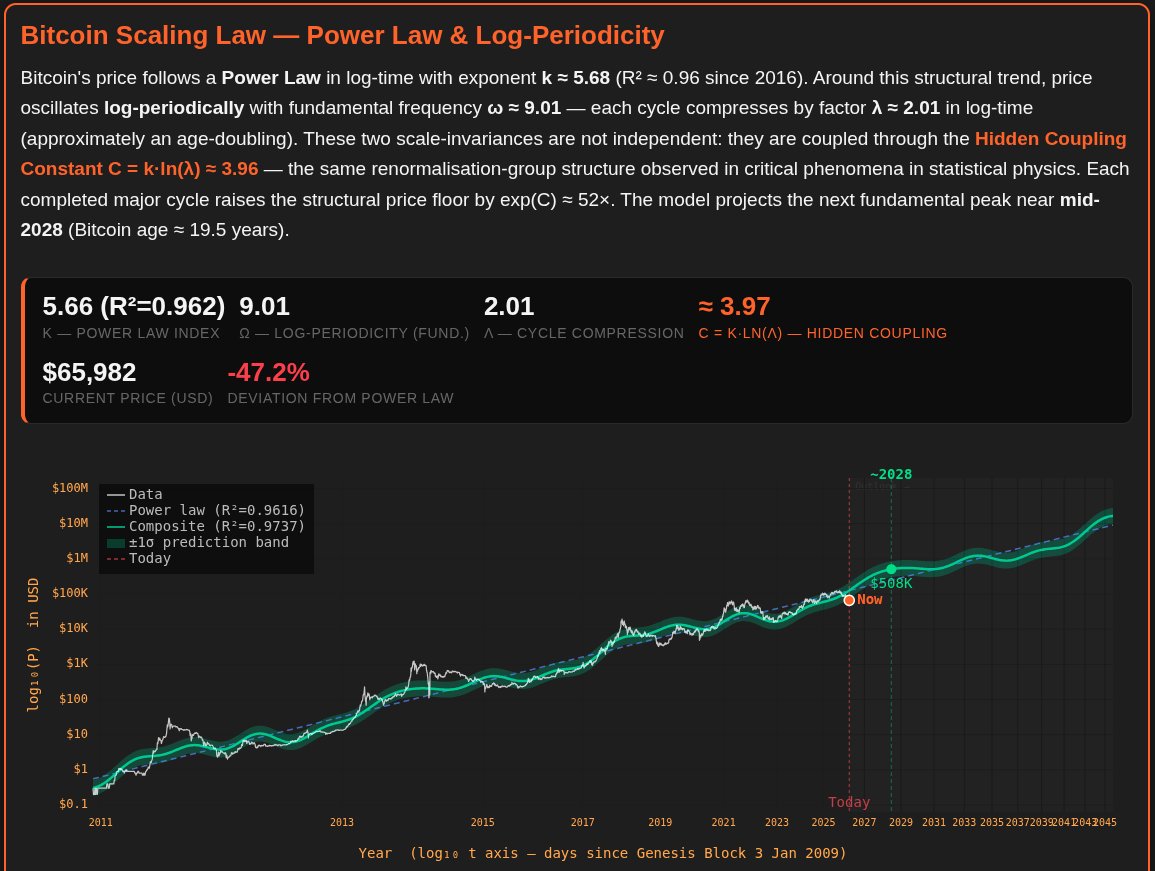Click the green 2028 projected peak dot
This screenshot has width=1155, height=871.
(891, 569)
